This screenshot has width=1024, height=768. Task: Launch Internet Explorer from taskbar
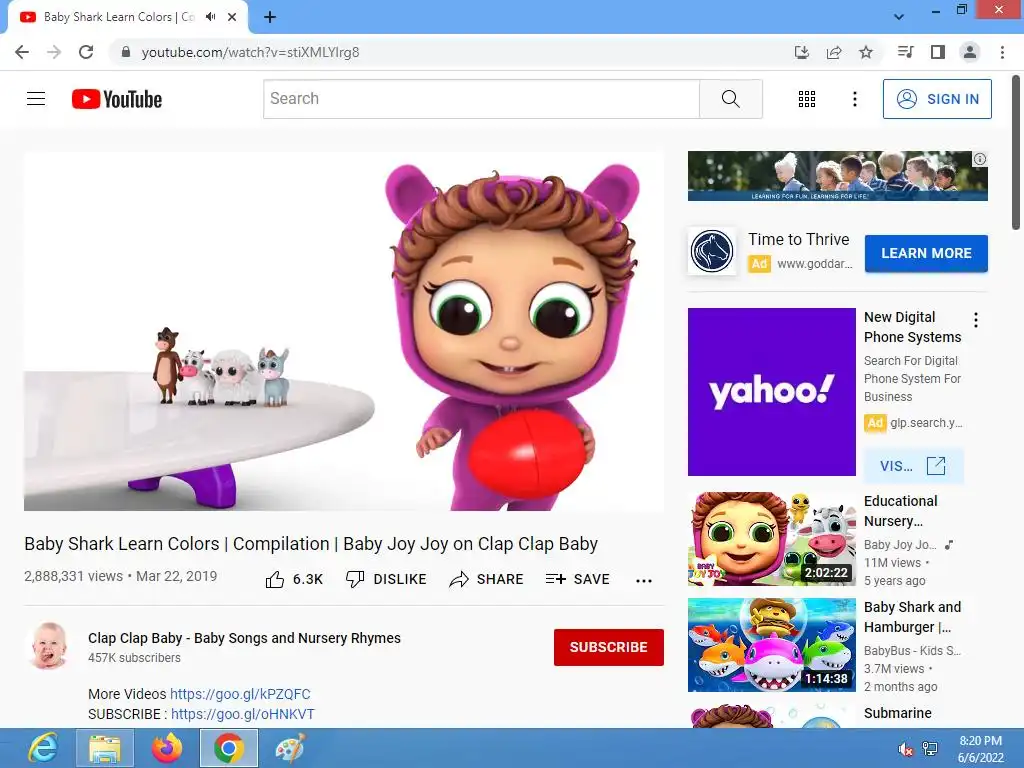coord(42,748)
